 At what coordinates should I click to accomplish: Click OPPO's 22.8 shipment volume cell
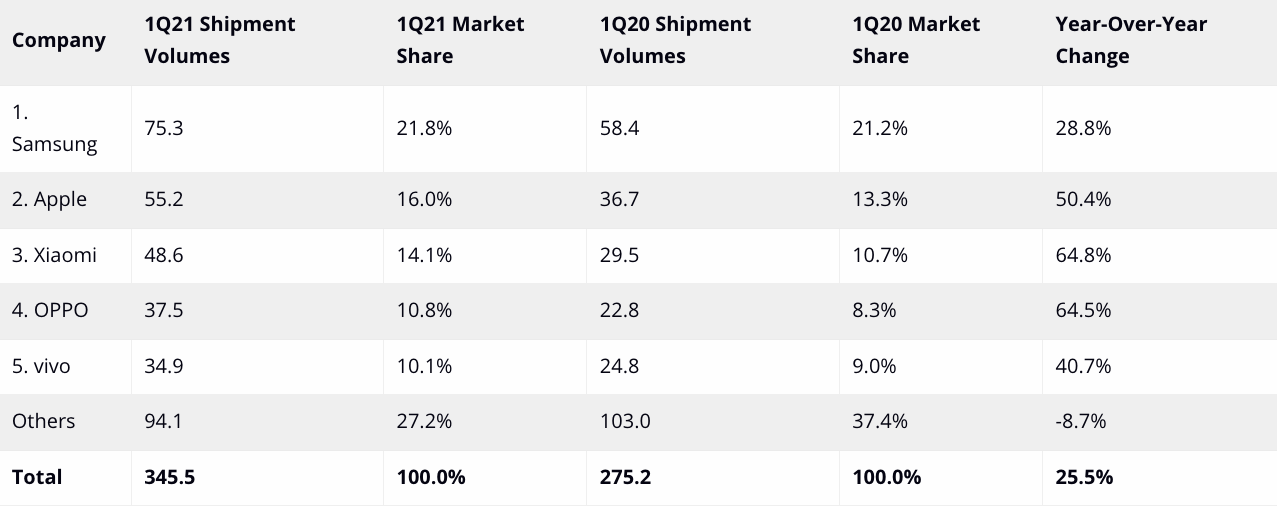point(619,310)
